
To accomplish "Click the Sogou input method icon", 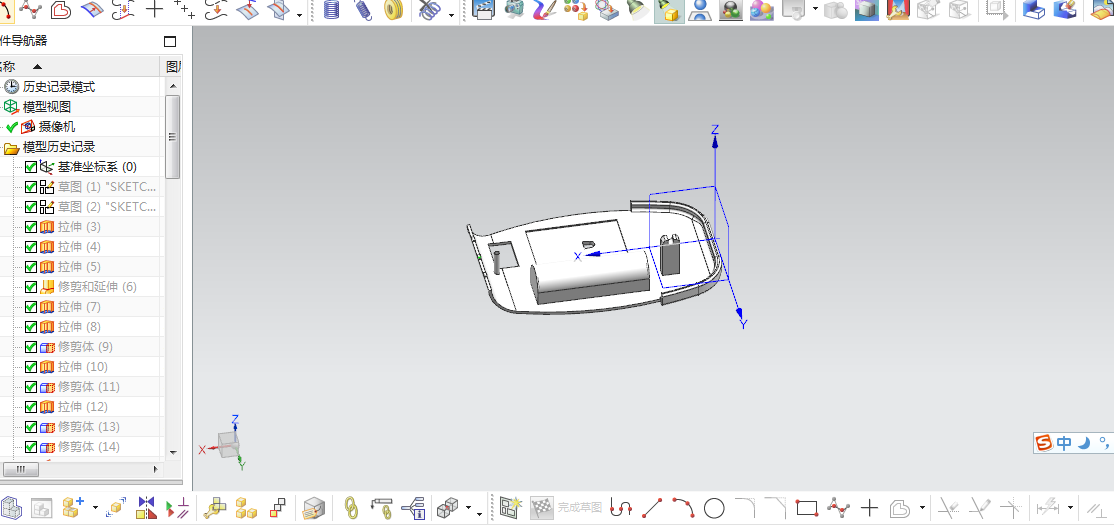I will click(x=1044, y=443).
